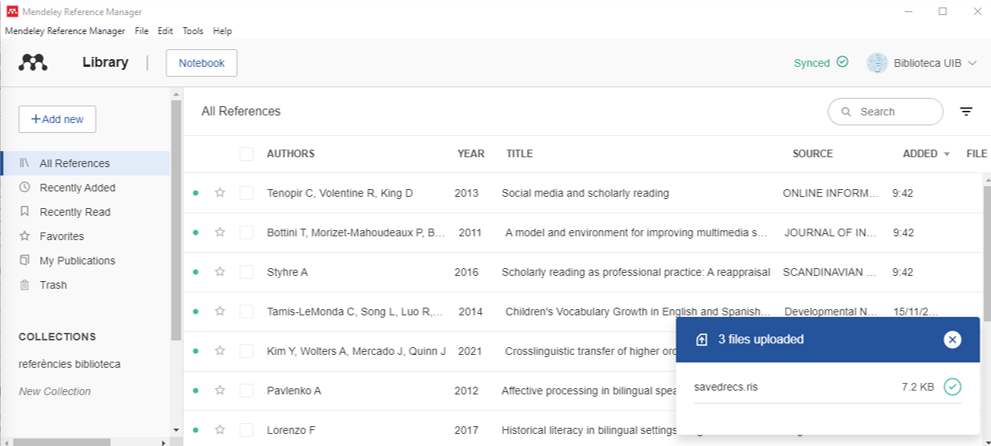Open the filter icon next to Search
The image size is (991, 446).
coord(966,112)
